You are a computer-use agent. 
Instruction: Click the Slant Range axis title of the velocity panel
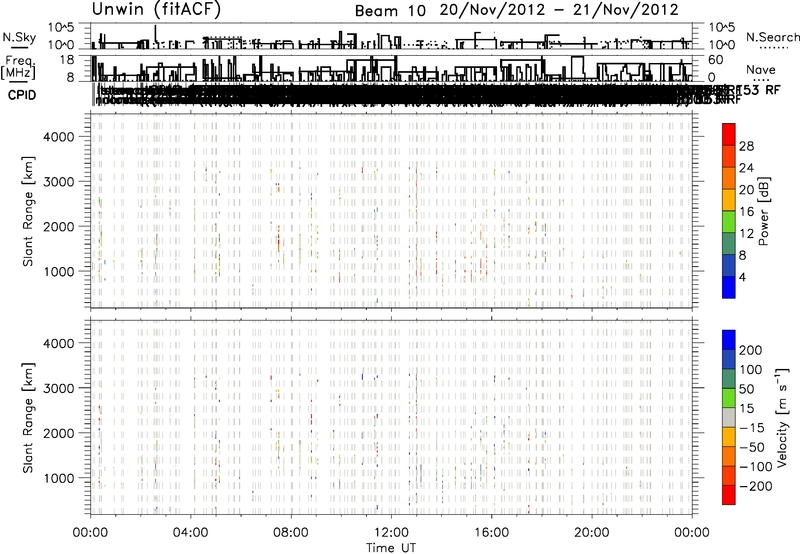tap(28, 418)
